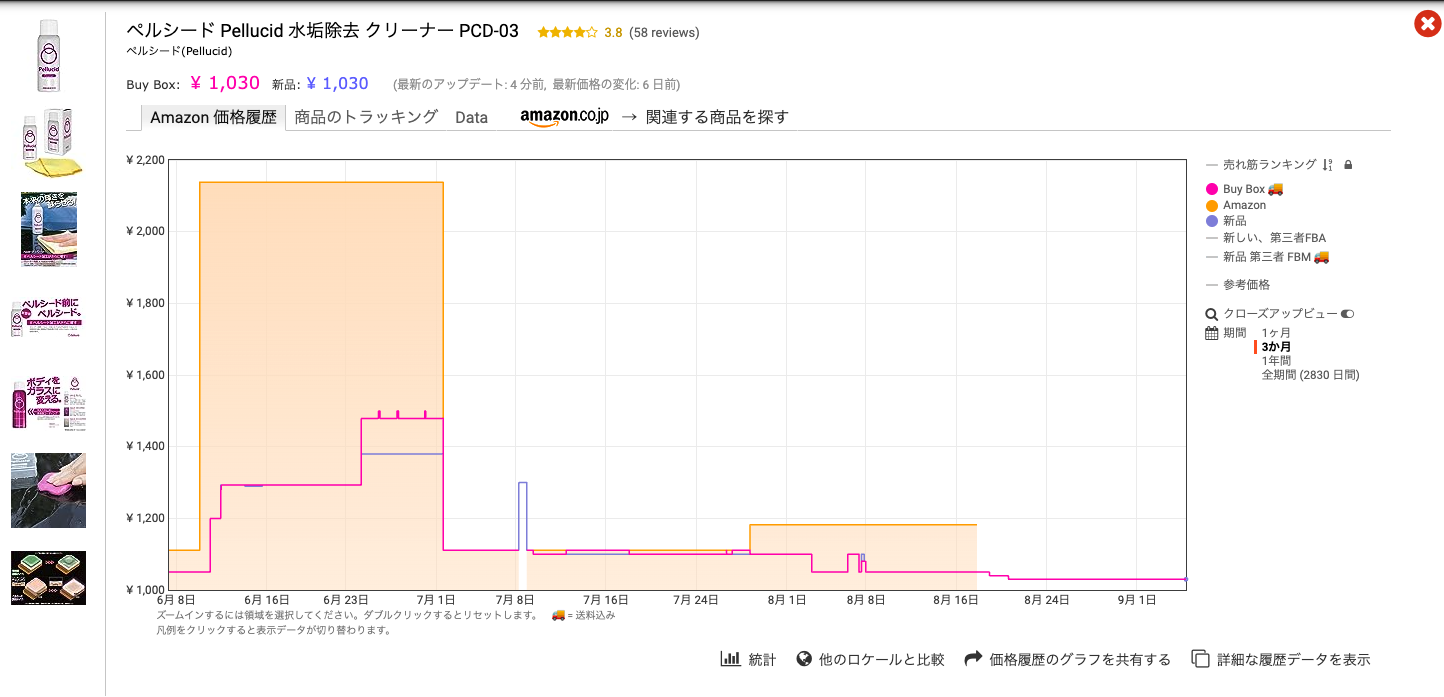1444x697 pixels.
Task: Open the Data tab
Action: [471, 117]
